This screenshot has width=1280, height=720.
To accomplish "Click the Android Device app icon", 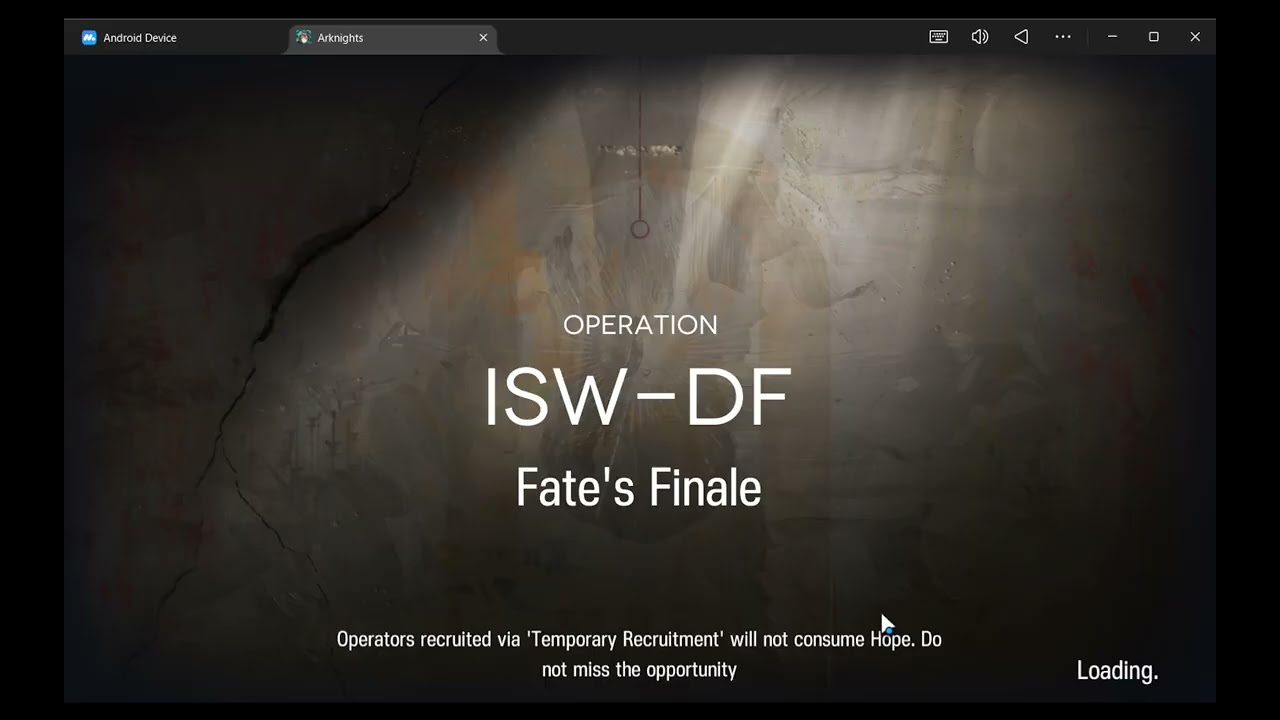I will point(89,38).
